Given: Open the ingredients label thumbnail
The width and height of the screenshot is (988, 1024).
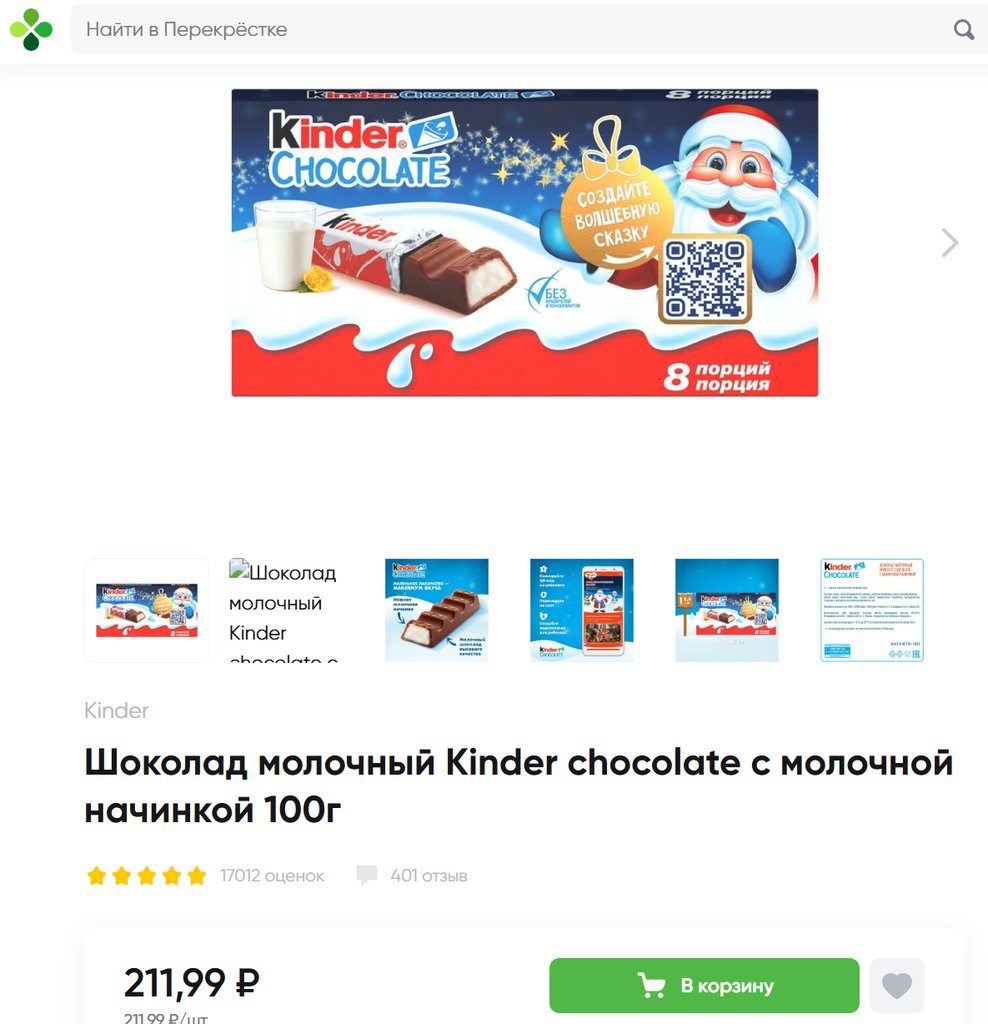Looking at the screenshot, I should 872,610.
